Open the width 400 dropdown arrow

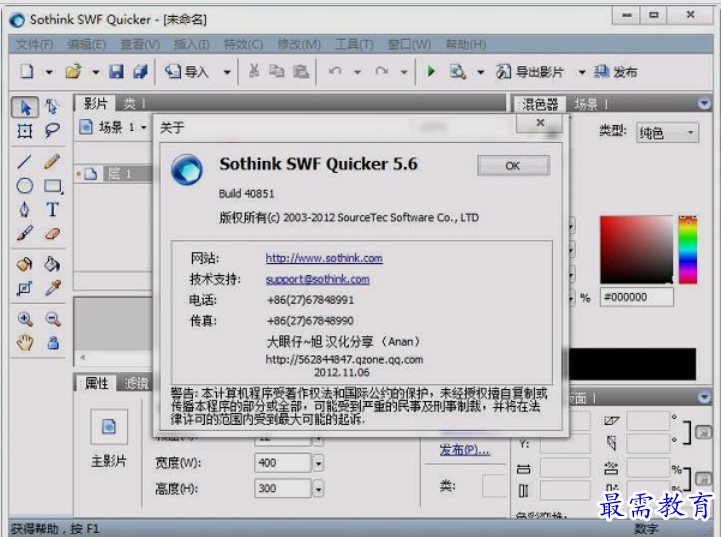click(318, 463)
